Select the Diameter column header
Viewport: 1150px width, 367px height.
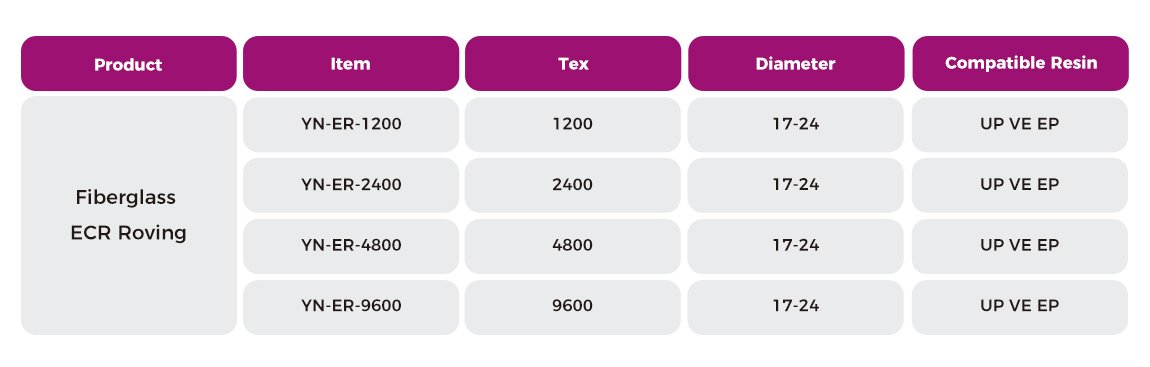pos(796,64)
